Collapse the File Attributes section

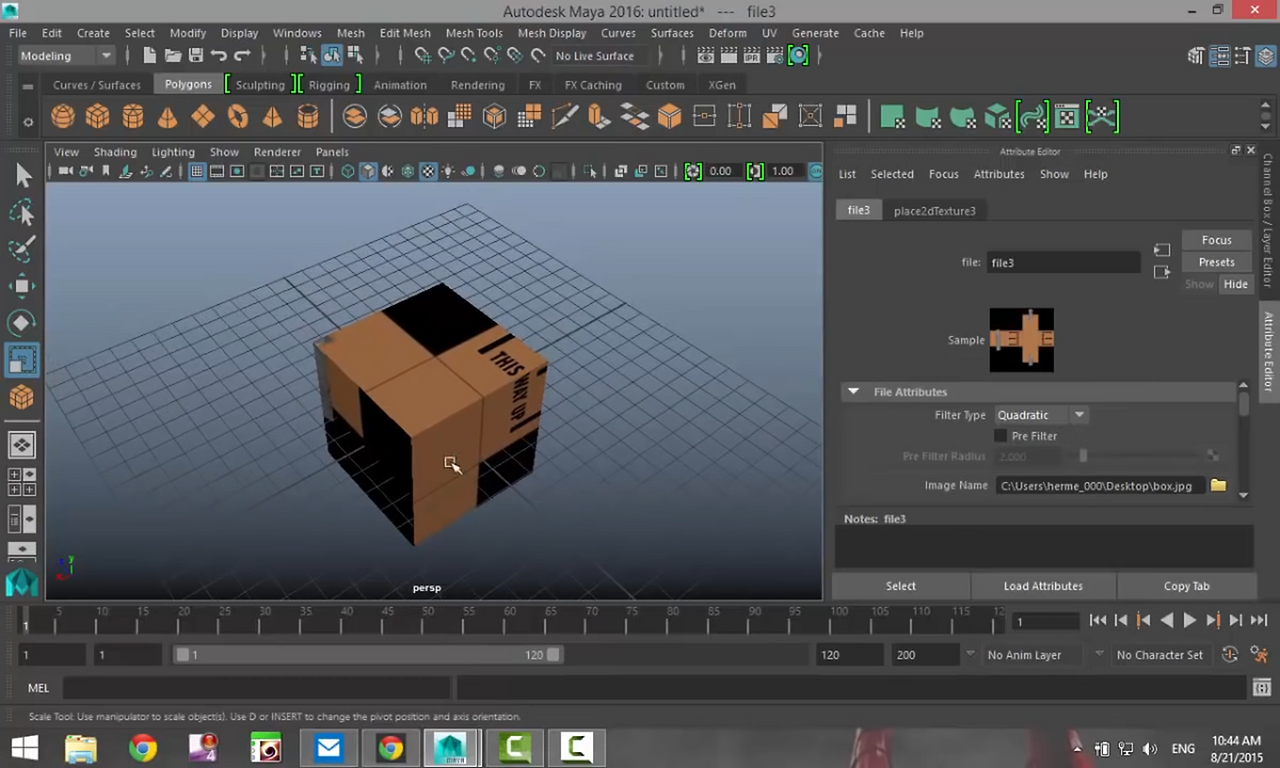tap(853, 391)
